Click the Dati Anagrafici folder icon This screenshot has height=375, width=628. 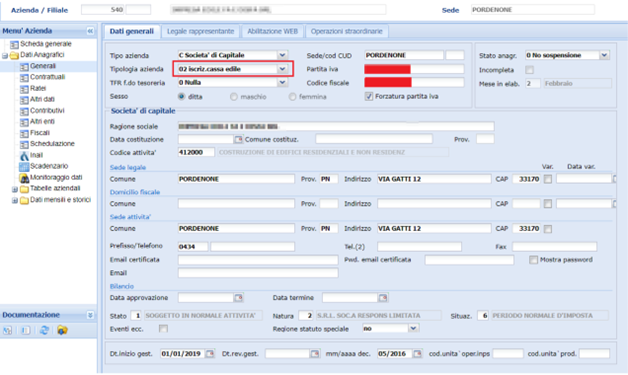[x=14, y=55]
